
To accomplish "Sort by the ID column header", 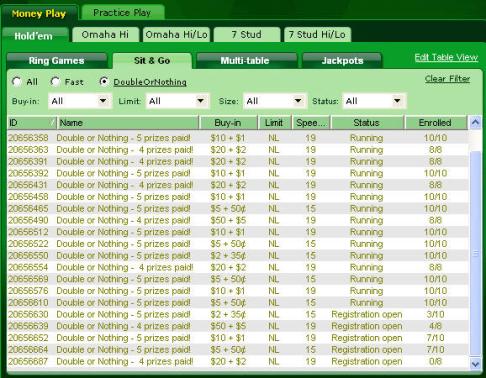I will point(32,123).
